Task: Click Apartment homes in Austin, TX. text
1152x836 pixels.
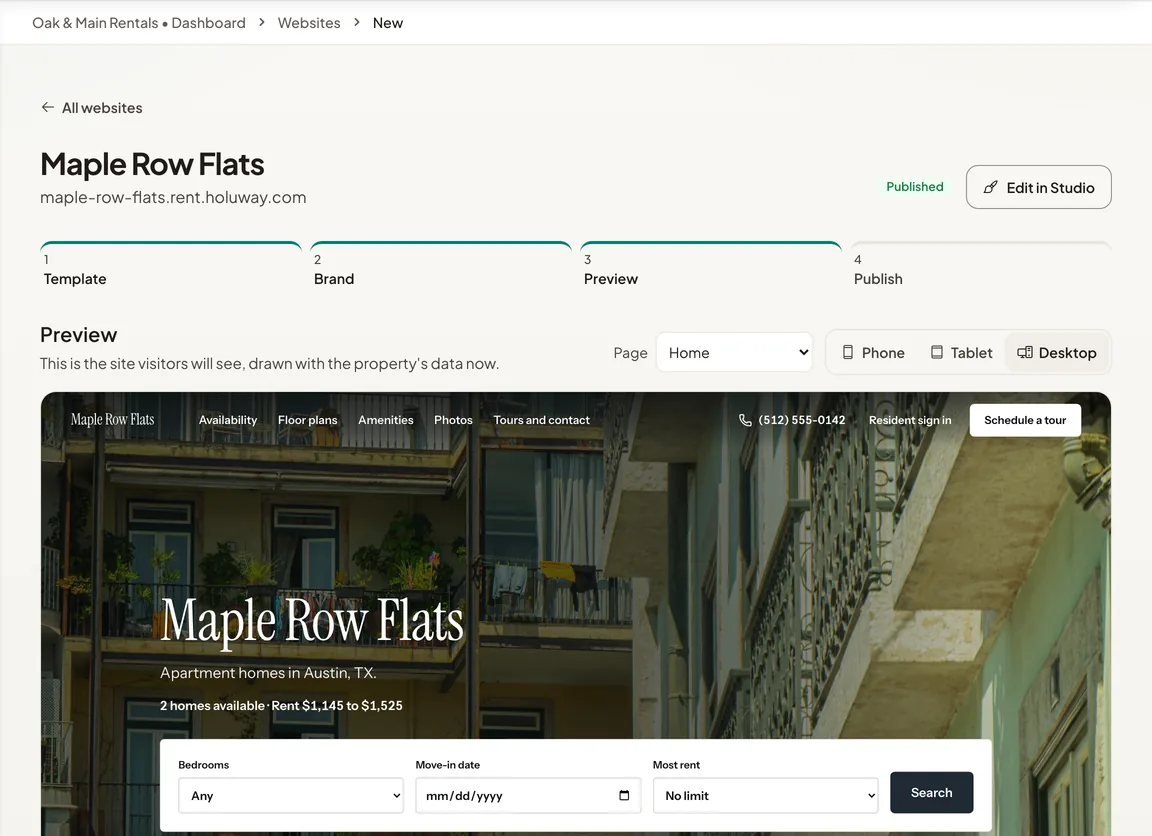Action: (268, 673)
